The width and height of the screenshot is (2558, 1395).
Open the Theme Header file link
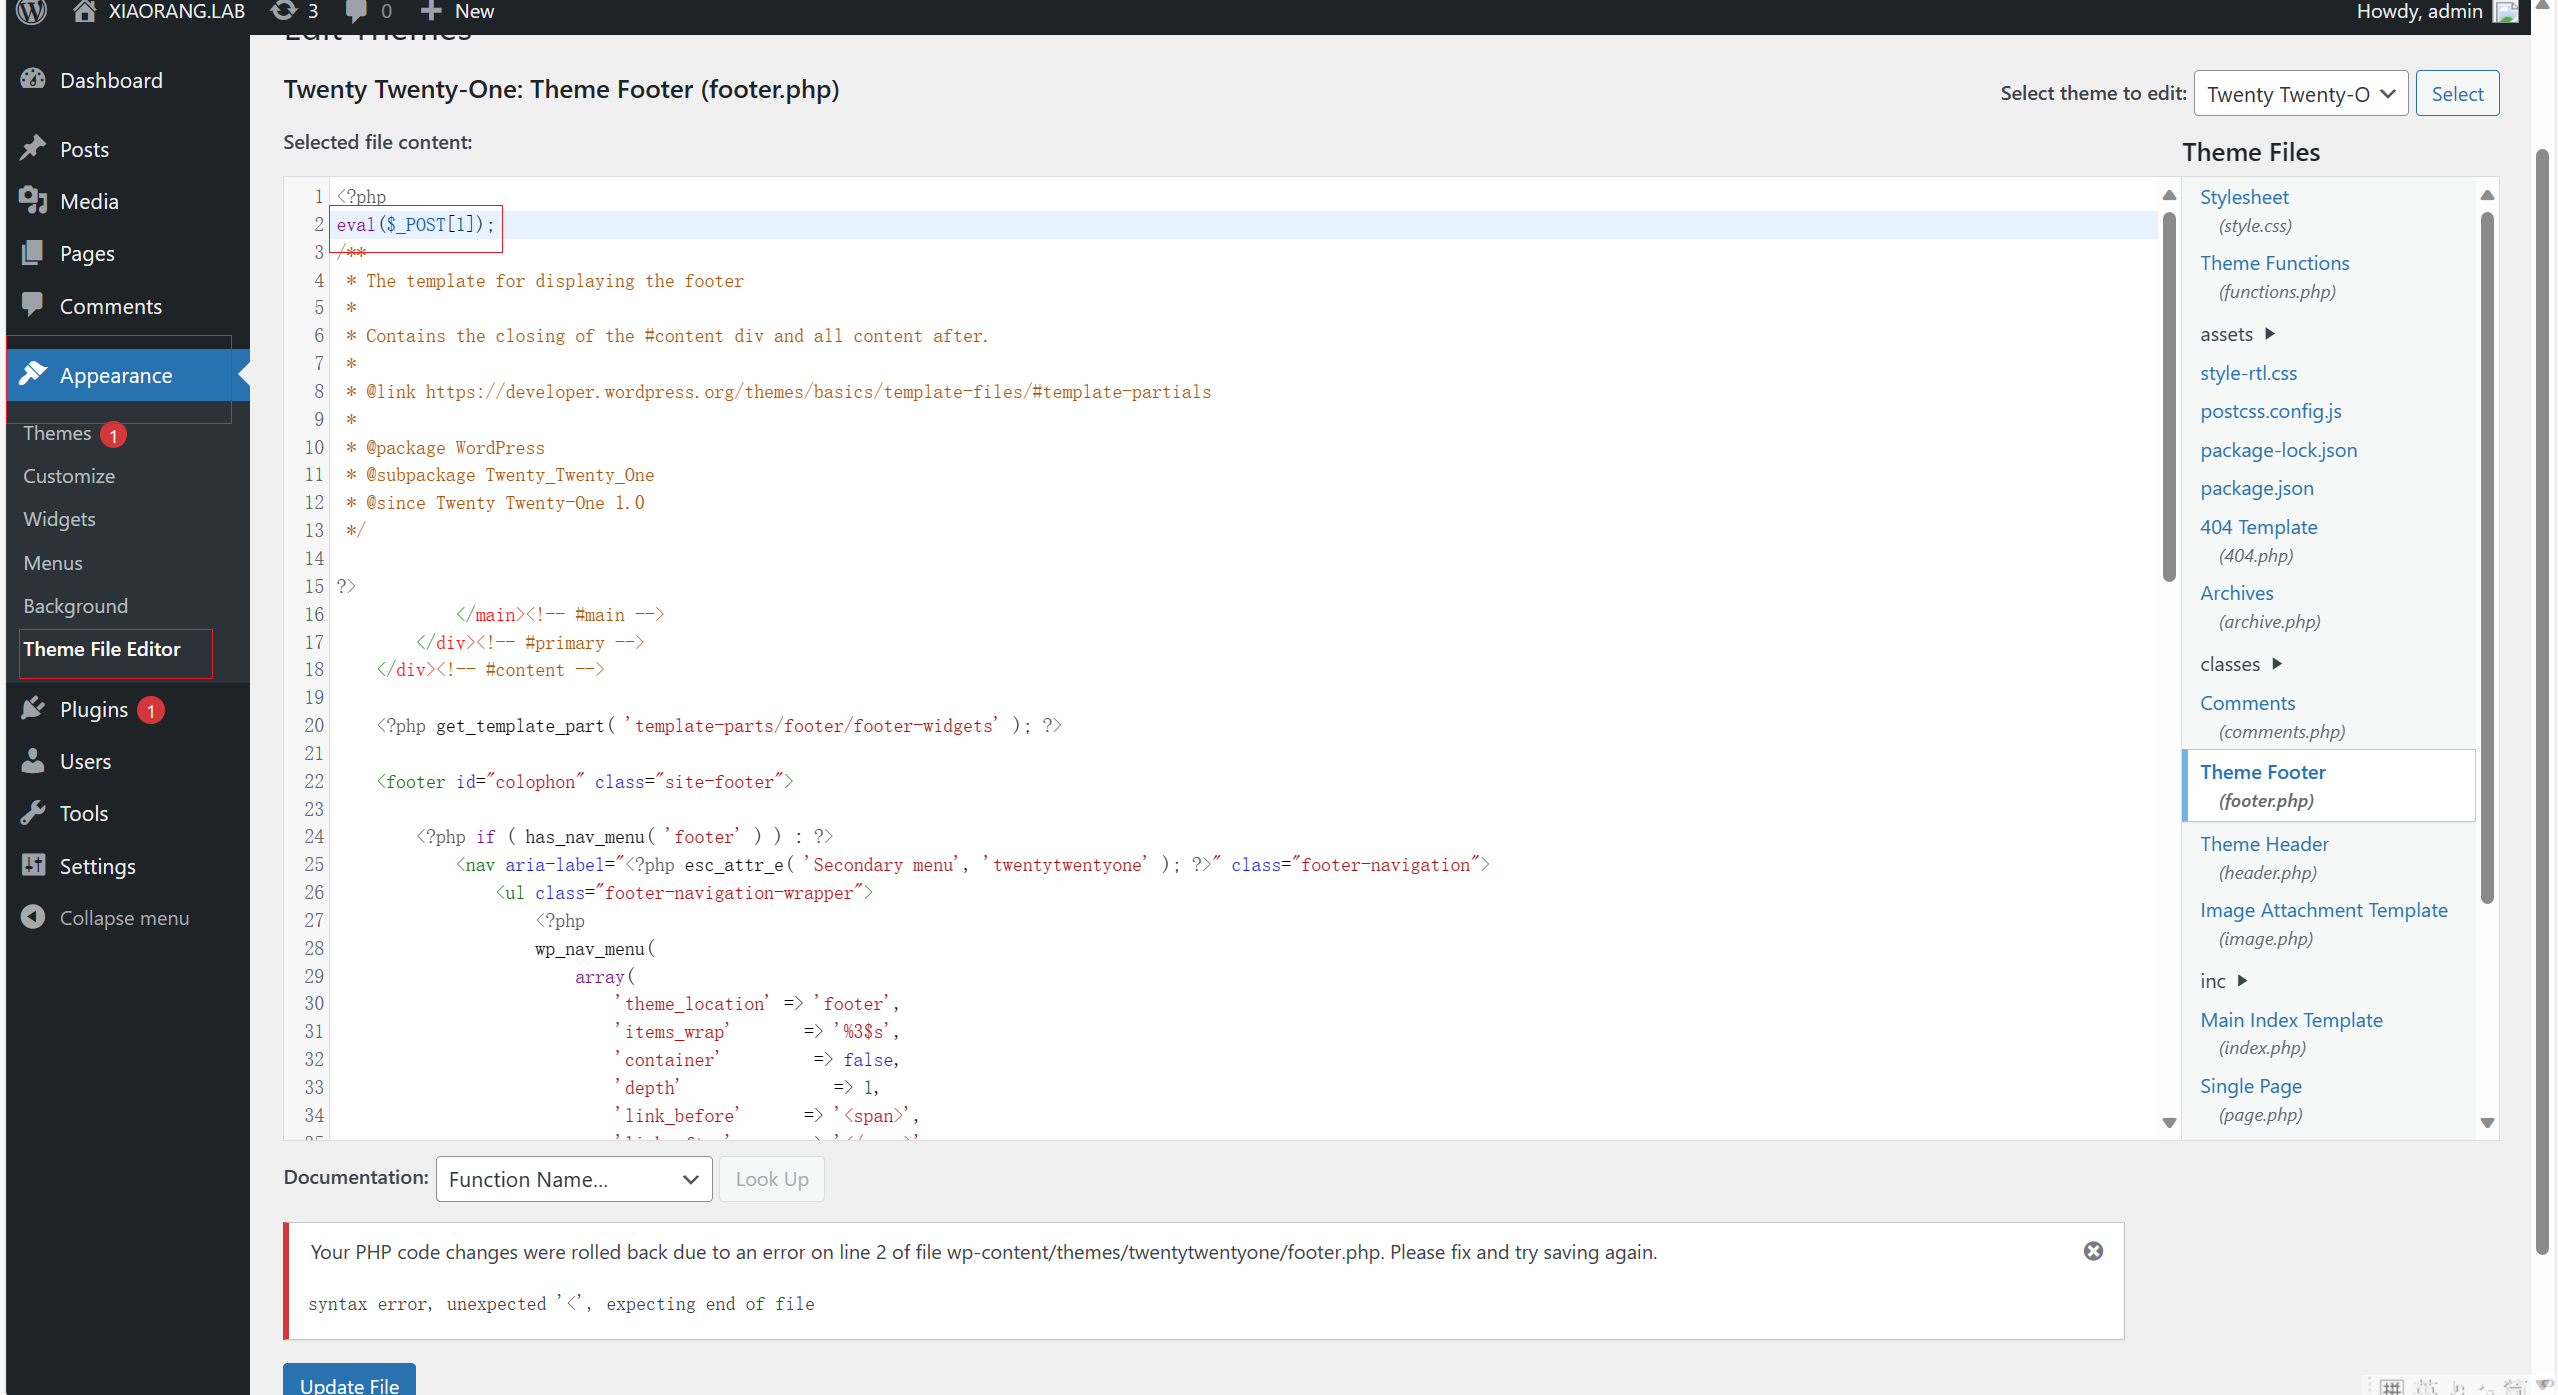click(2264, 844)
